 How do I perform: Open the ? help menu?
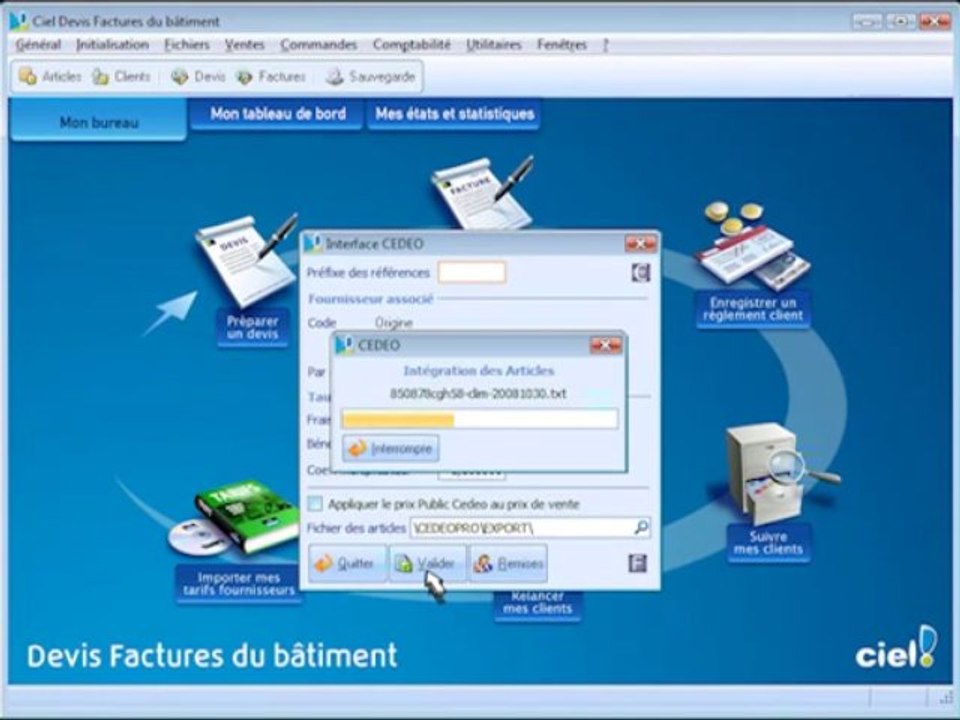coord(606,45)
